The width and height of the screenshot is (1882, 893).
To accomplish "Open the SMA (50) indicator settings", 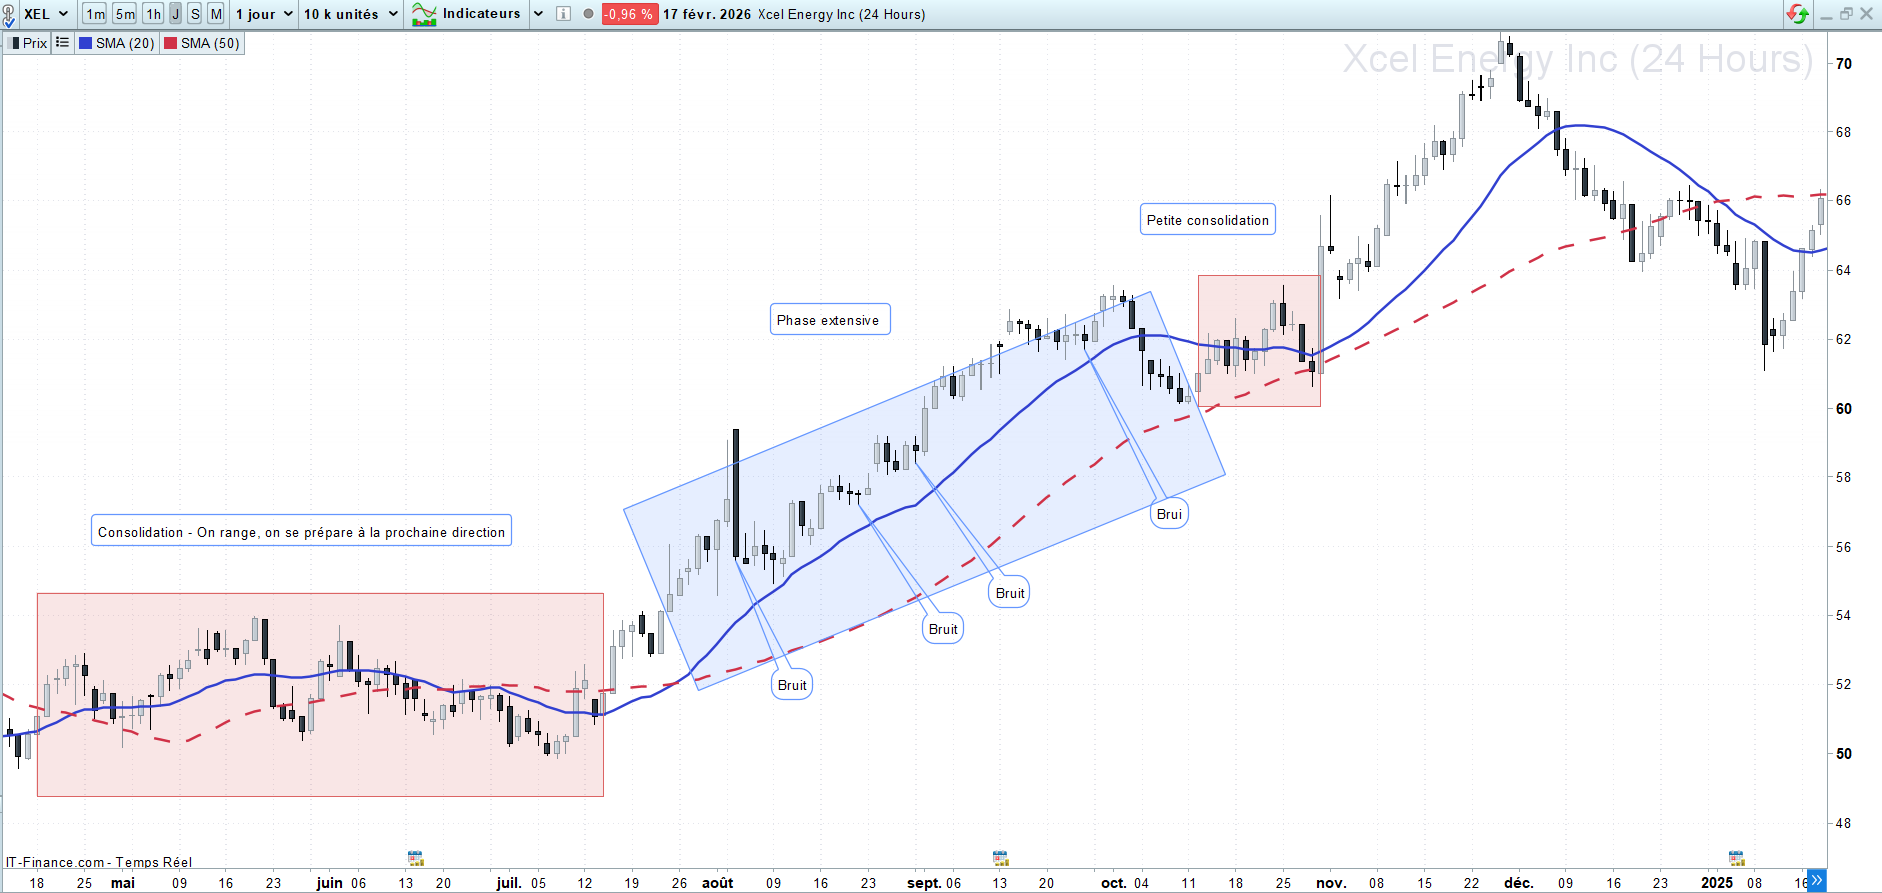I will point(202,43).
